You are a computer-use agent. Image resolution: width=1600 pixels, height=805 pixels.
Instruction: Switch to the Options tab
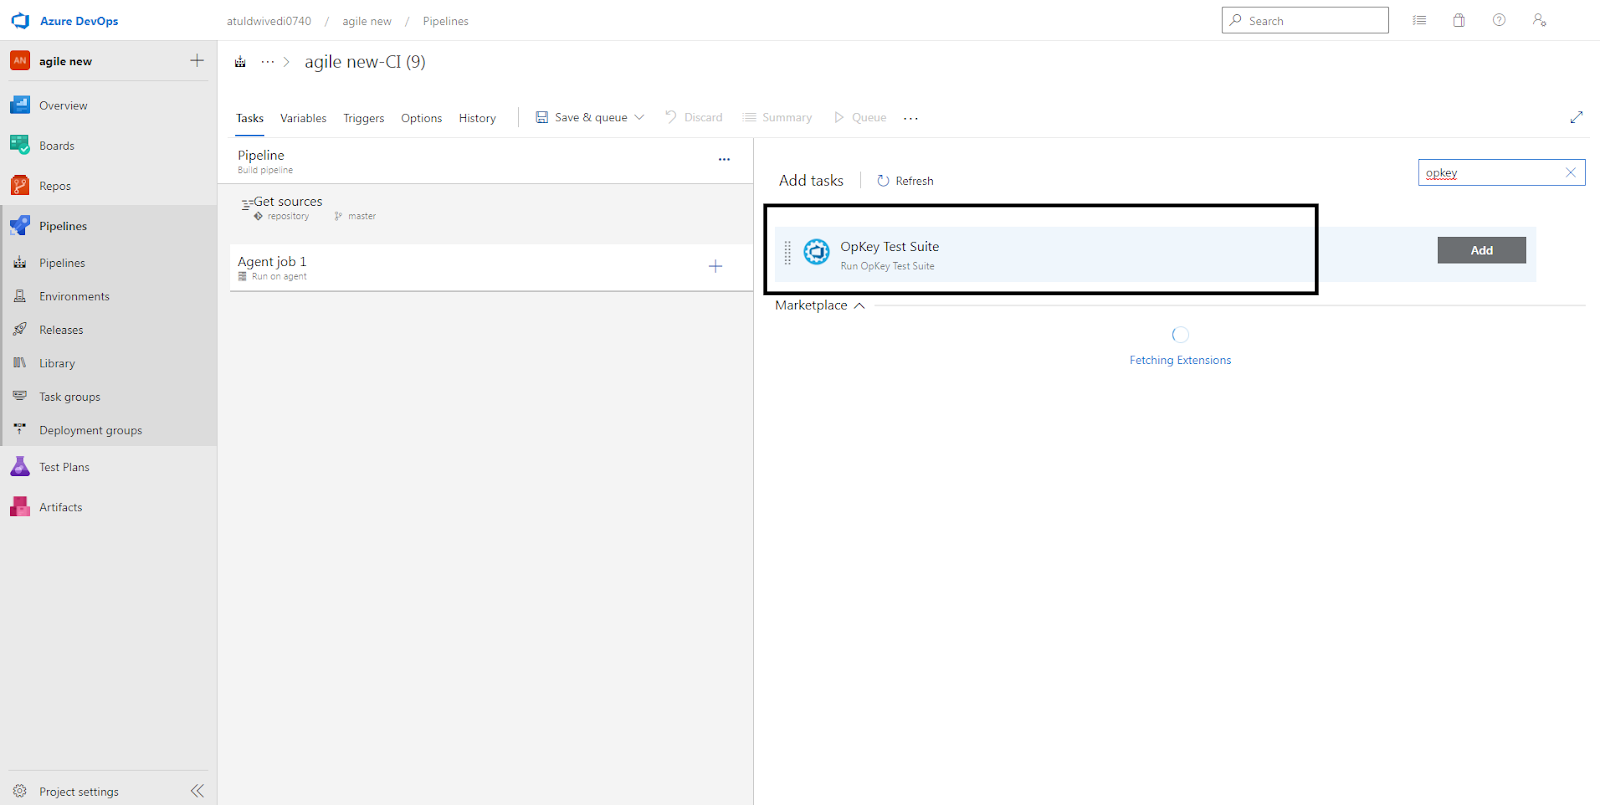[421, 118]
